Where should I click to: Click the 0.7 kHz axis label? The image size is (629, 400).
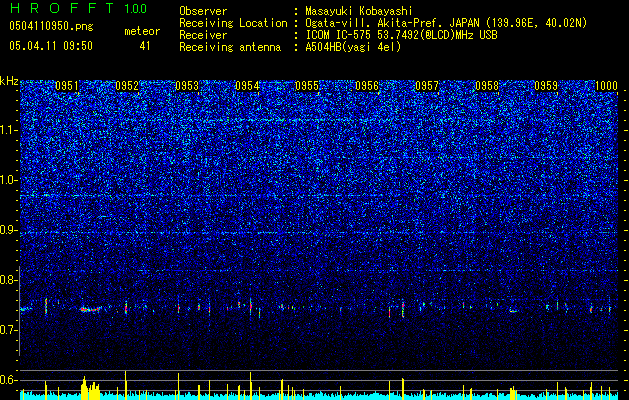tap(9, 330)
